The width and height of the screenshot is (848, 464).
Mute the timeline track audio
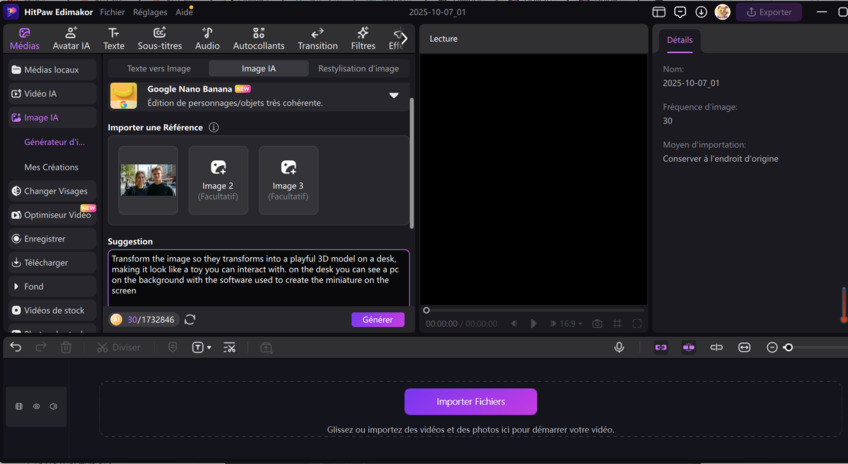(x=53, y=407)
